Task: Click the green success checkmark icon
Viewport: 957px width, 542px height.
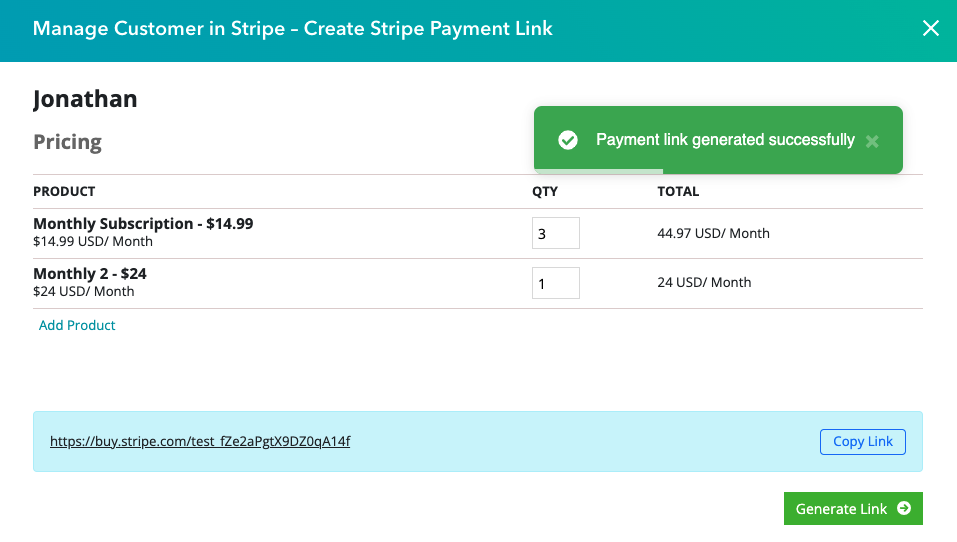Action: point(568,140)
